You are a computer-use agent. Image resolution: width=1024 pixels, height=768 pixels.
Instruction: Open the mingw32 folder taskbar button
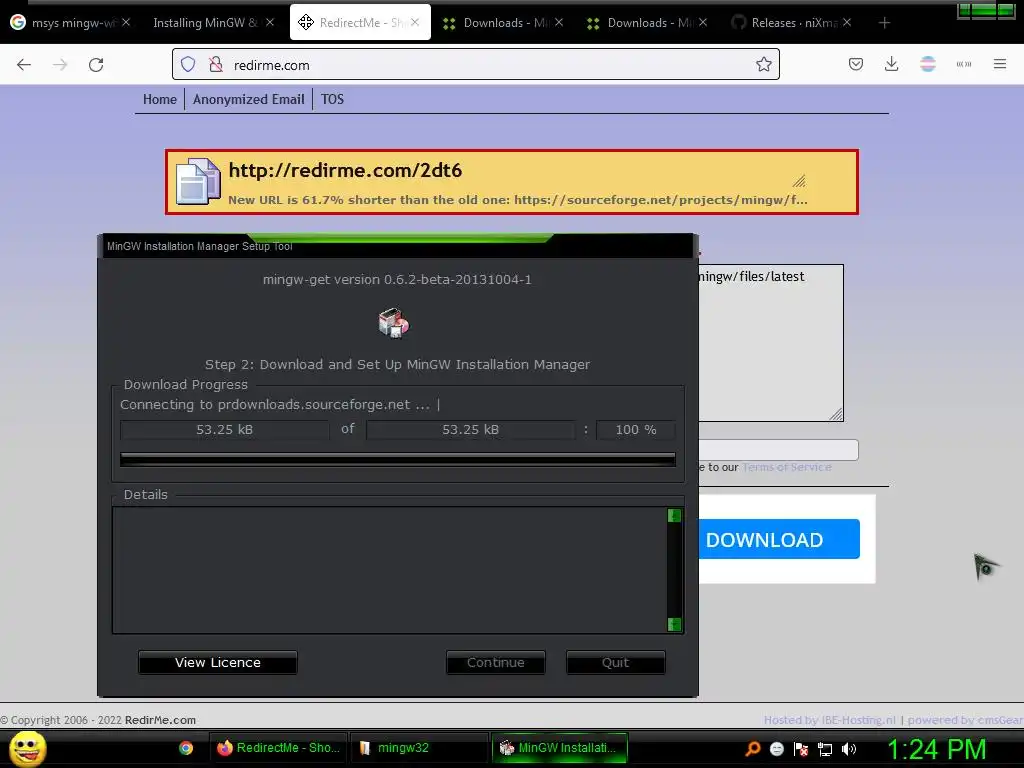click(419, 748)
